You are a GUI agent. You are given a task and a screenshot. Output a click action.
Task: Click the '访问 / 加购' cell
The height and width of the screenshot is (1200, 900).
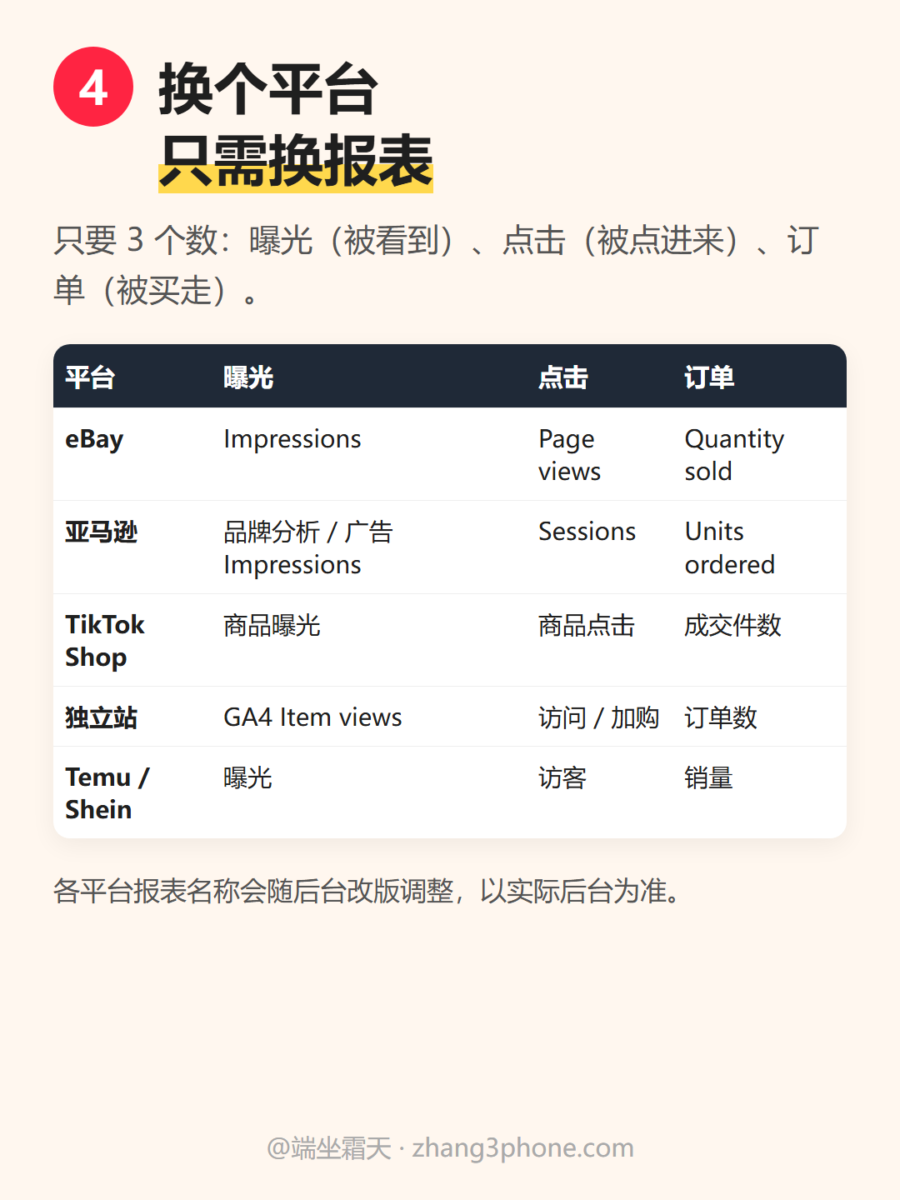coord(599,717)
